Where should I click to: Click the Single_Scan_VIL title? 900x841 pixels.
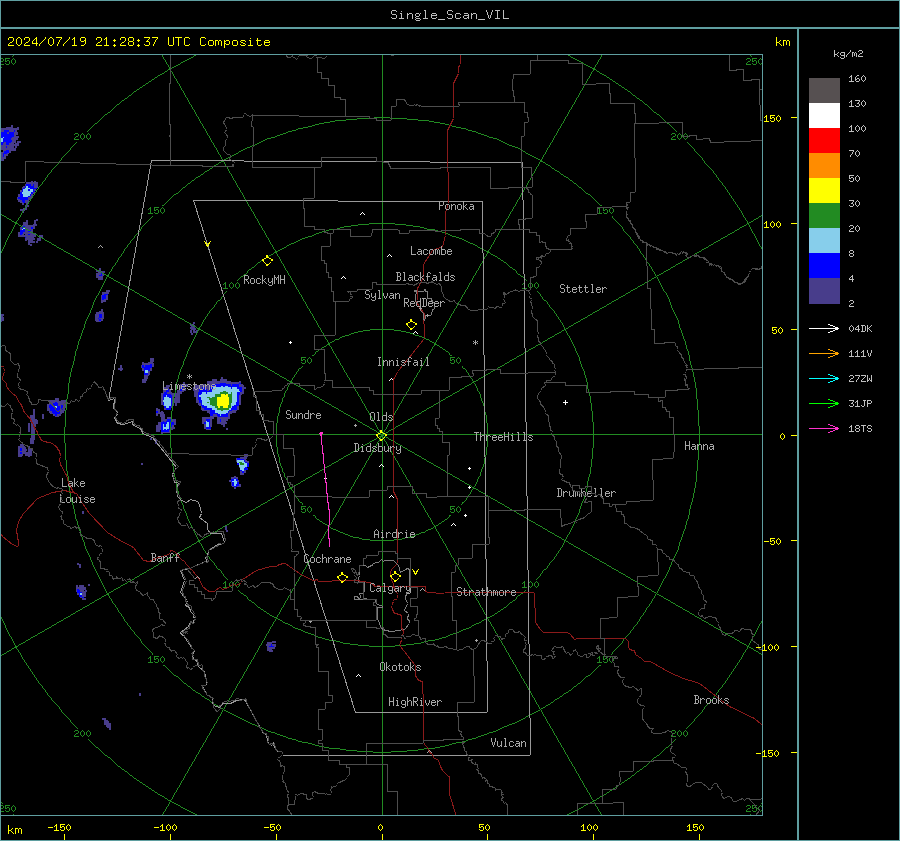(x=449, y=15)
